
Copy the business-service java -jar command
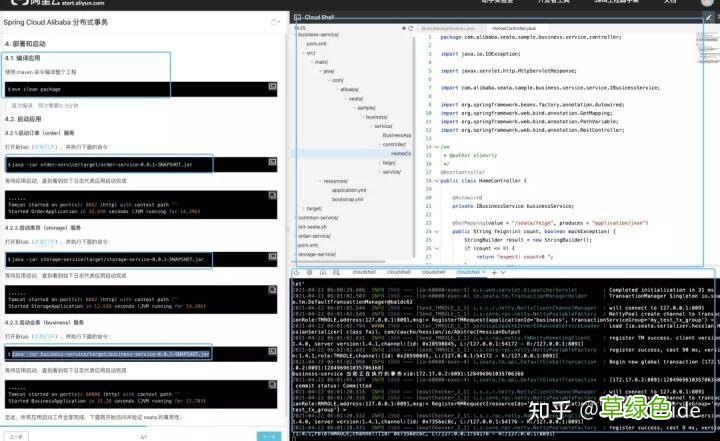click(x=272, y=351)
